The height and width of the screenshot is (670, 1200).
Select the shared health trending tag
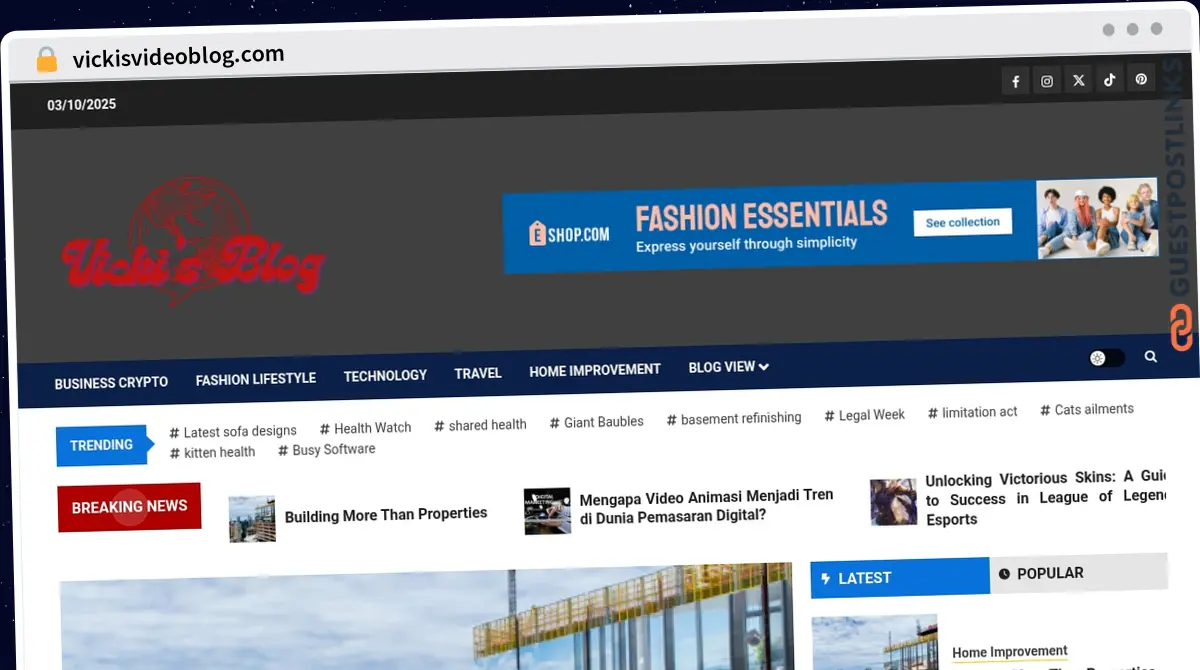click(x=480, y=425)
